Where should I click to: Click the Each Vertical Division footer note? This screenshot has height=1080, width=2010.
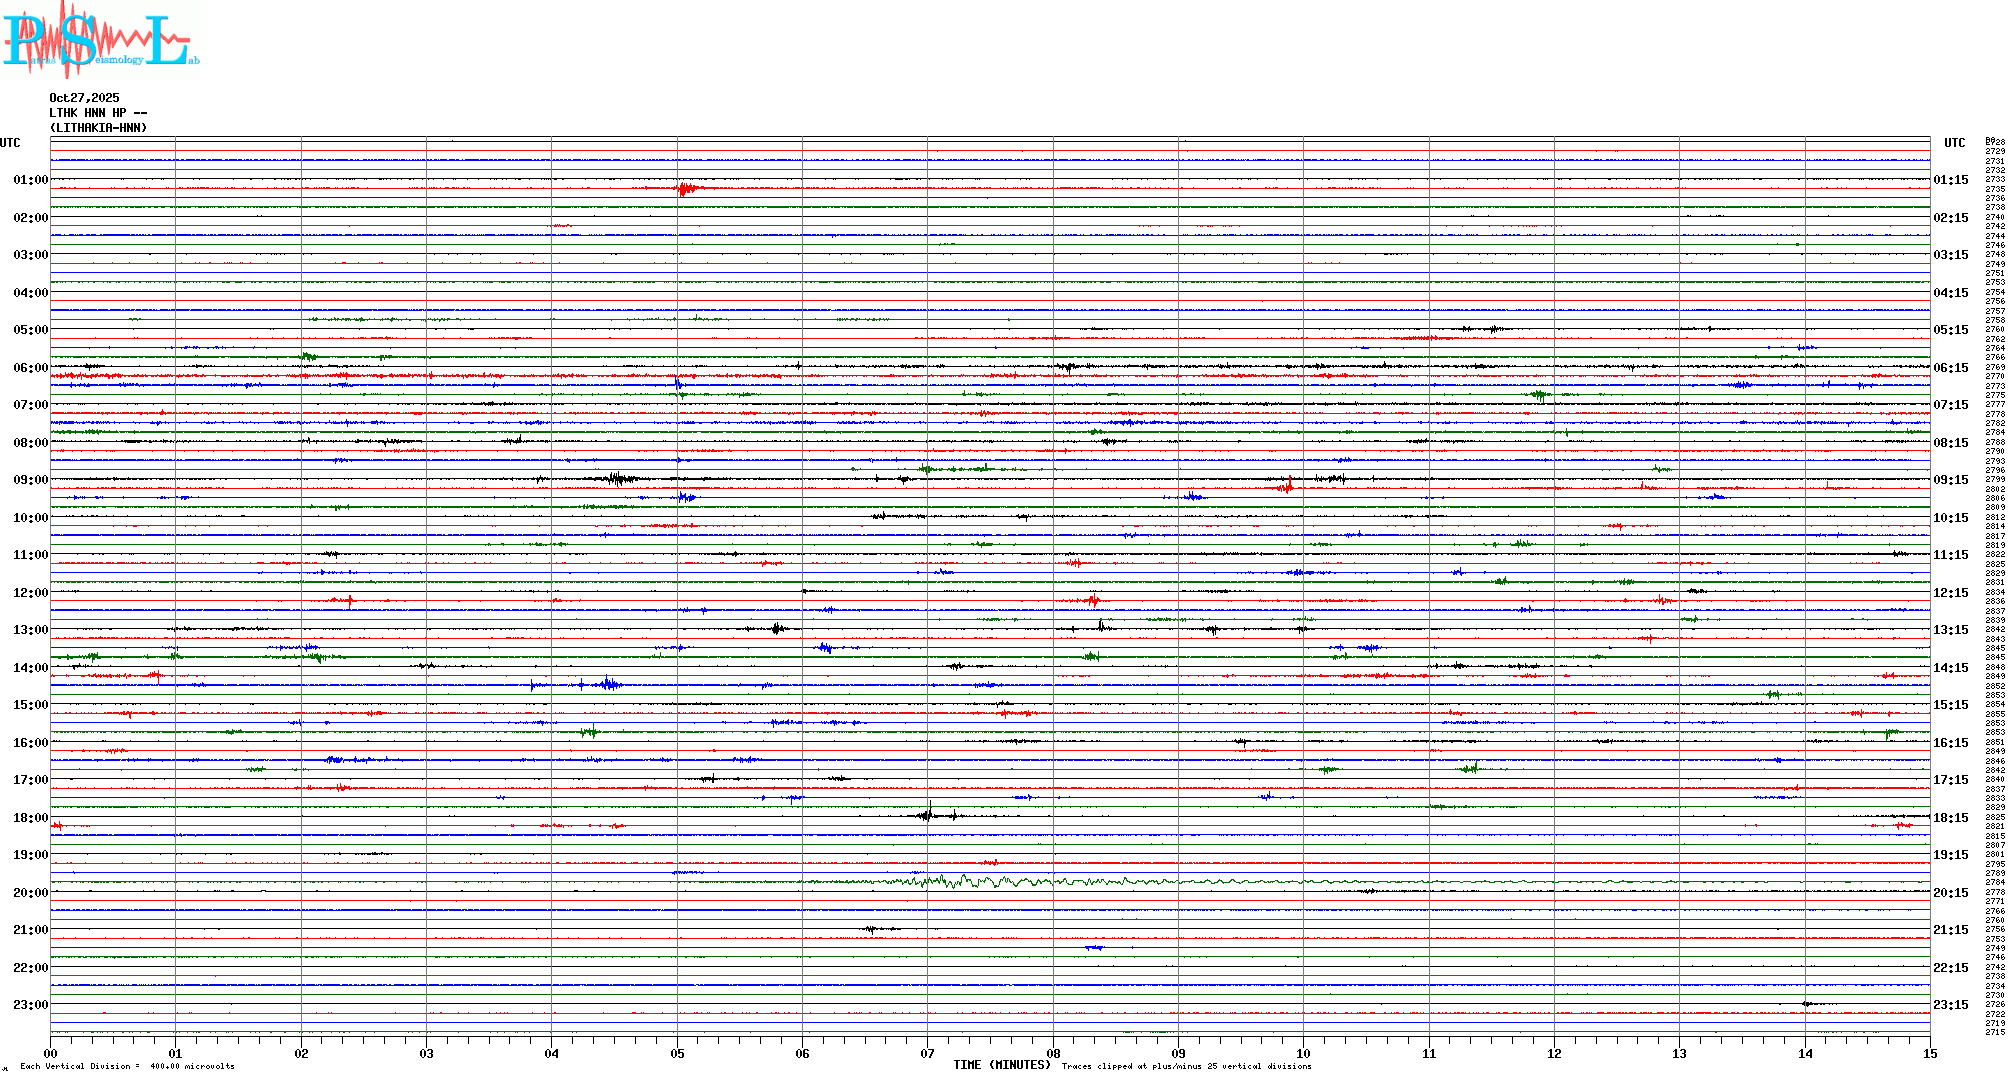(x=127, y=1066)
